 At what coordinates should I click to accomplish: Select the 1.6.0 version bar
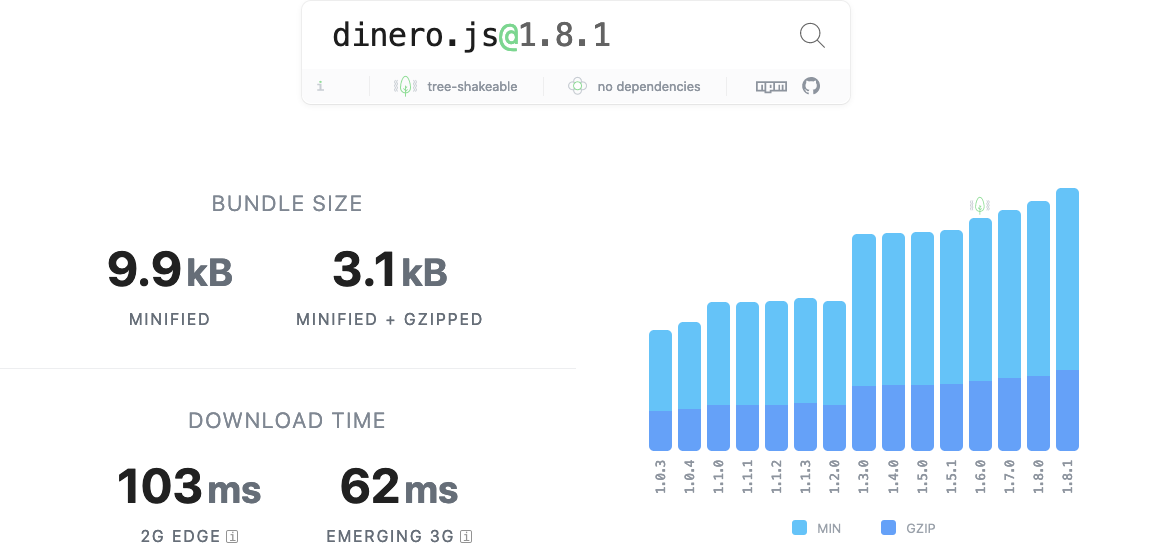coord(981,334)
